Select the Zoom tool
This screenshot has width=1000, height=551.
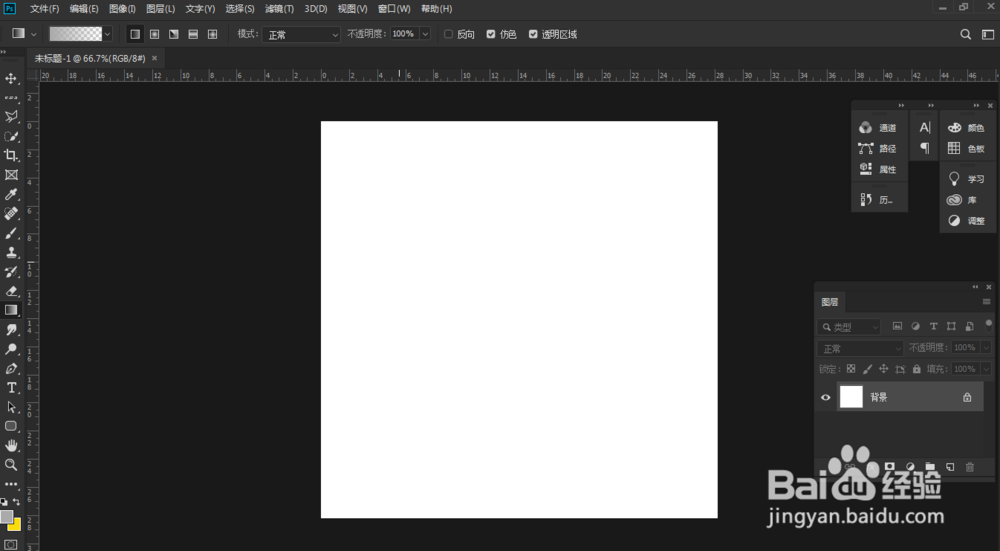[11, 465]
